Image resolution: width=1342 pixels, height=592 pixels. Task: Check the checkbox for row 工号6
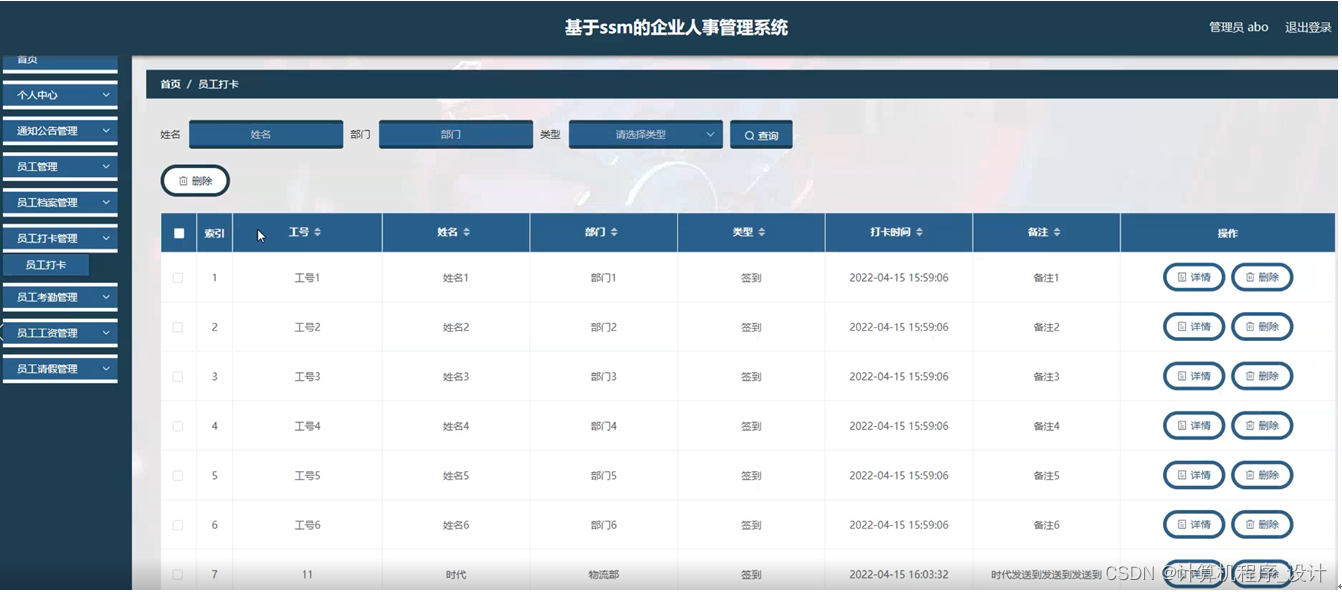click(x=178, y=525)
